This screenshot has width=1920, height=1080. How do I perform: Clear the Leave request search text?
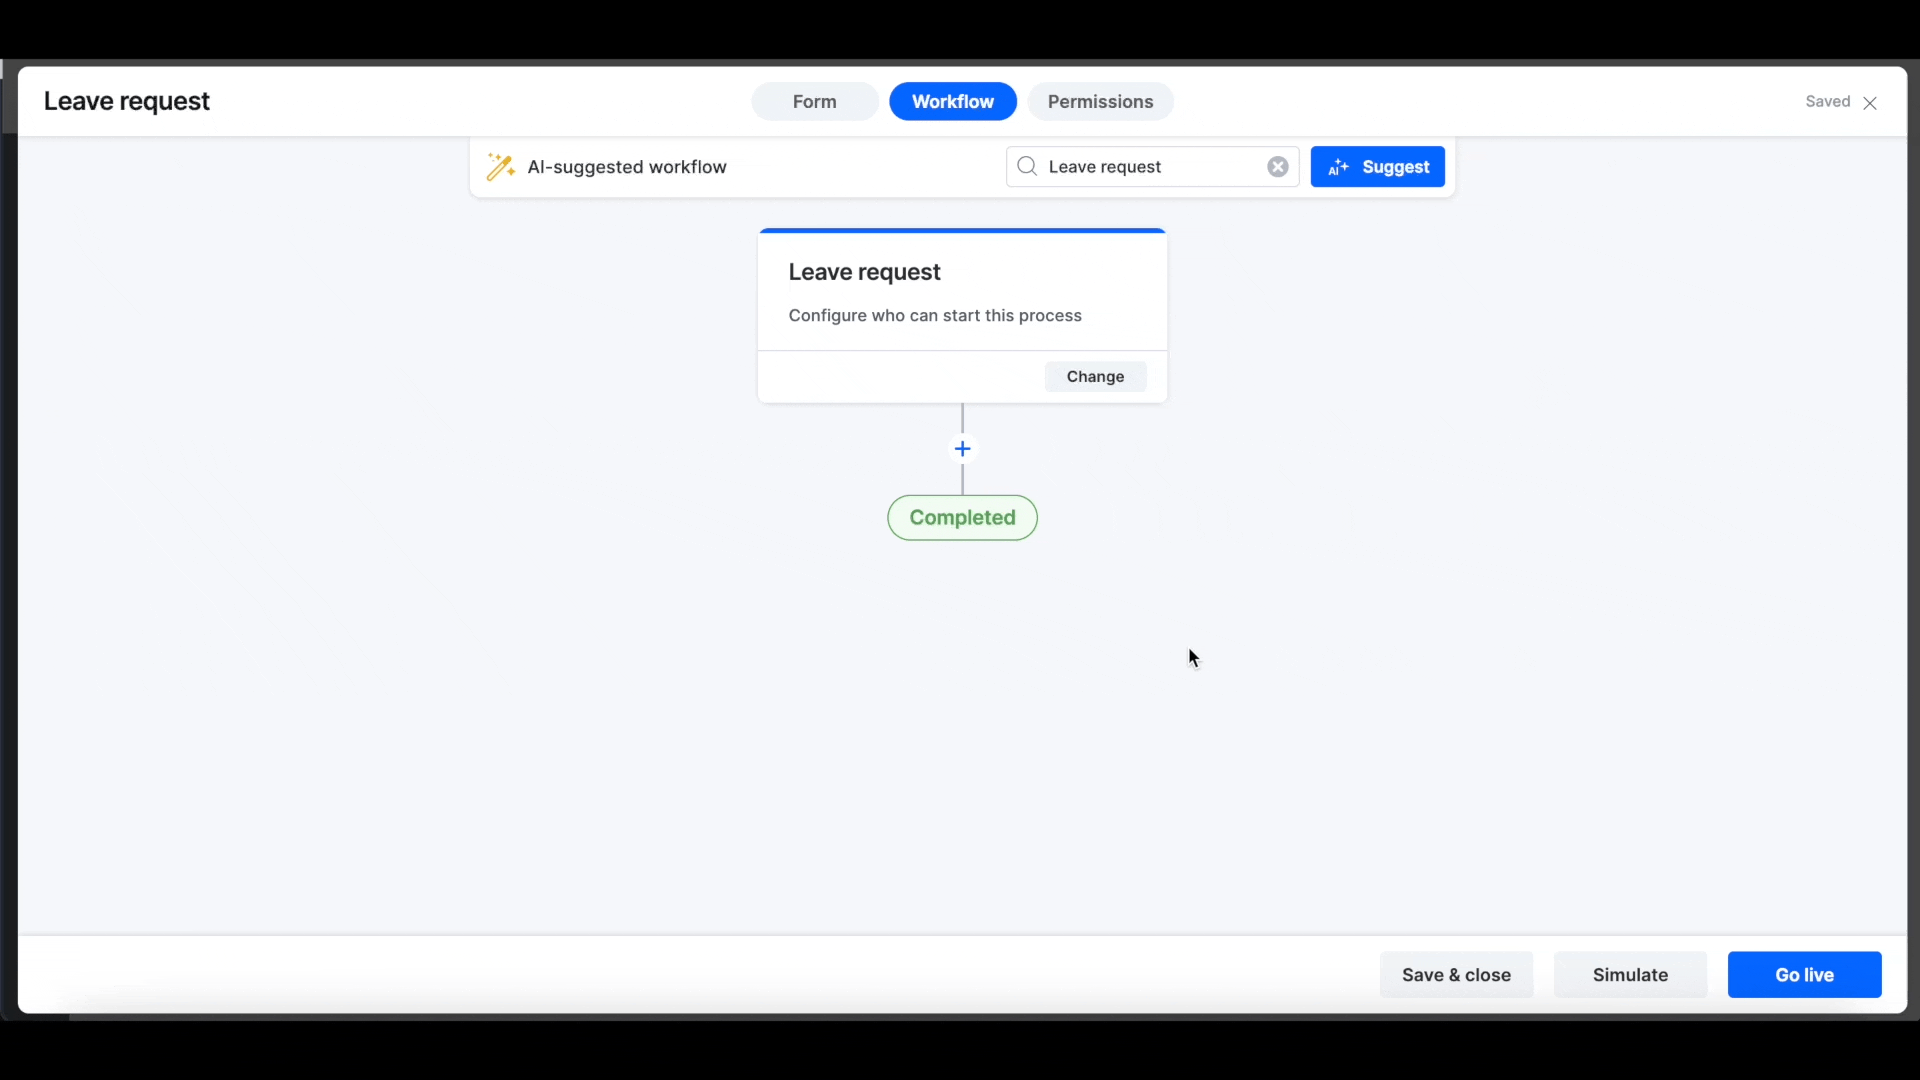1278,167
